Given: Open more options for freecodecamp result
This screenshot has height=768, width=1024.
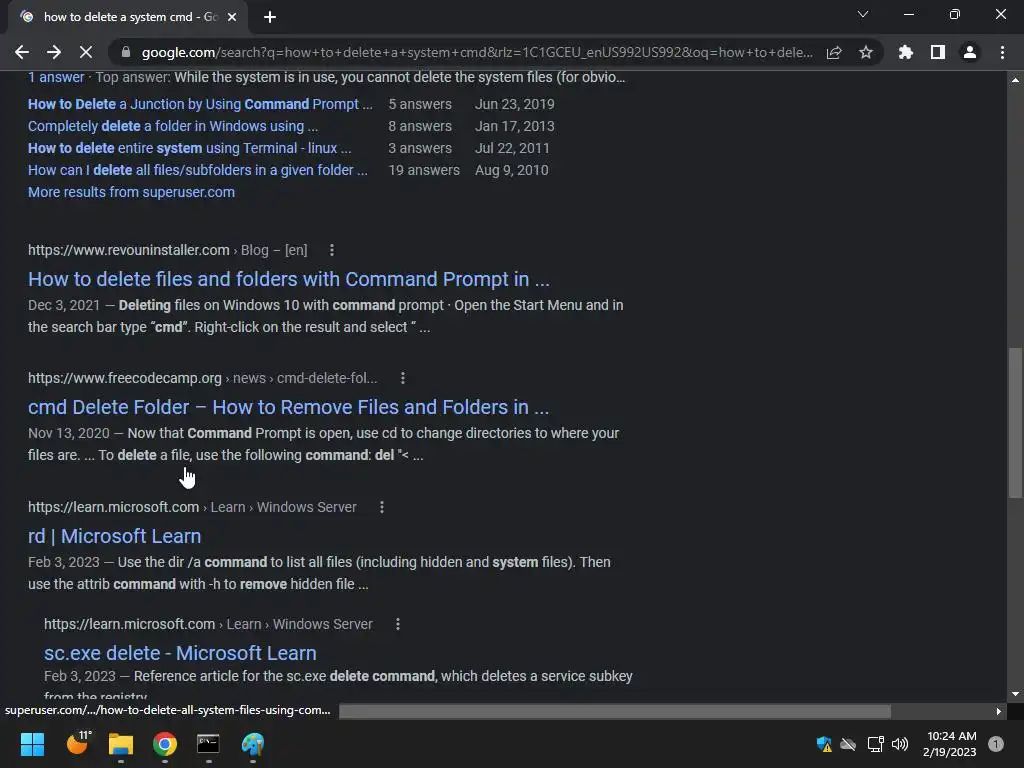Looking at the screenshot, I should click(403, 378).
